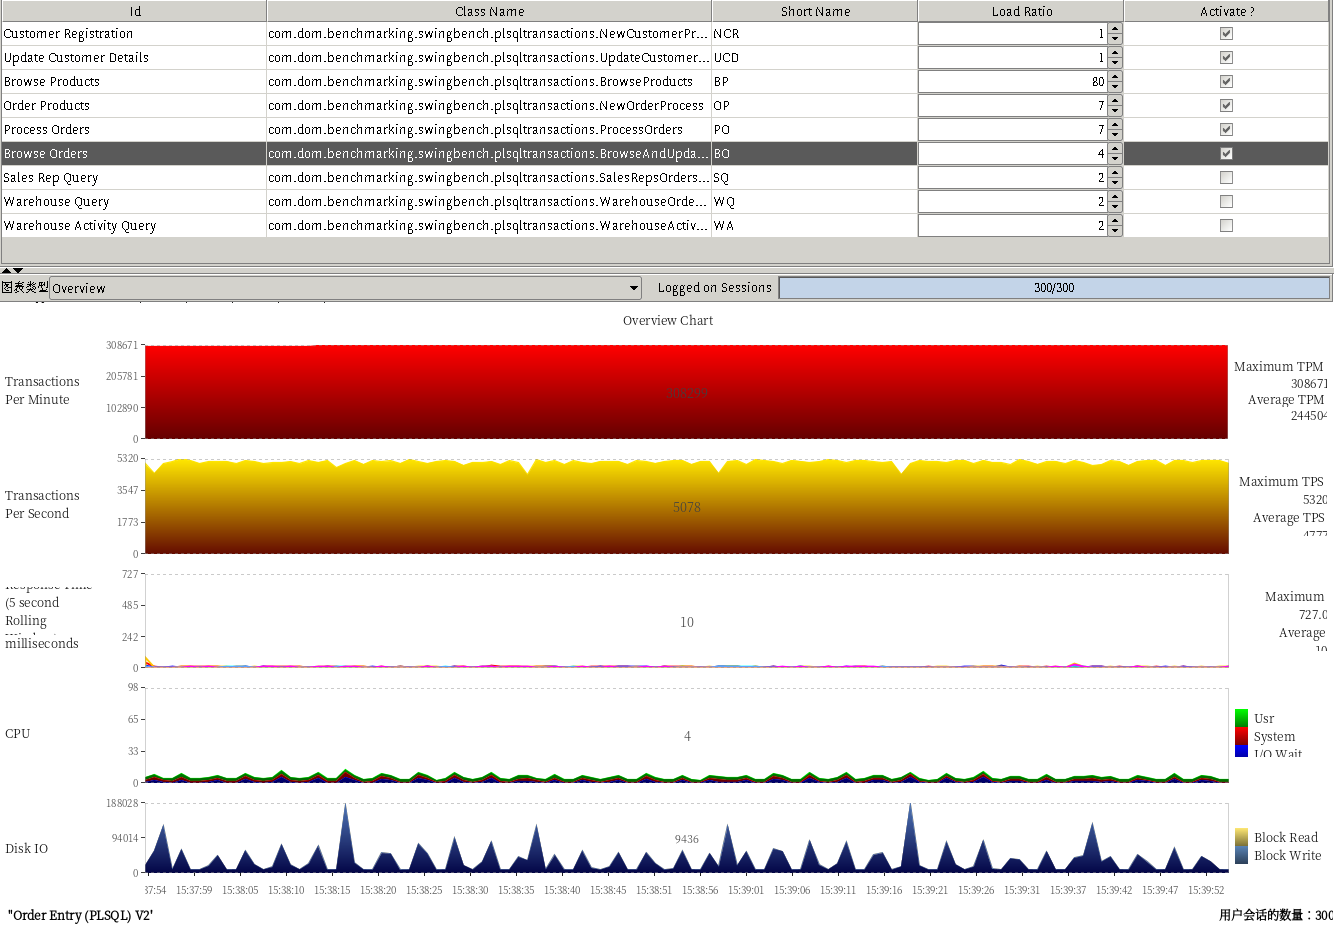This screenshot has height=926, width=1335.
Task: Click the NCR short name cell
Action: click(815, 33)
